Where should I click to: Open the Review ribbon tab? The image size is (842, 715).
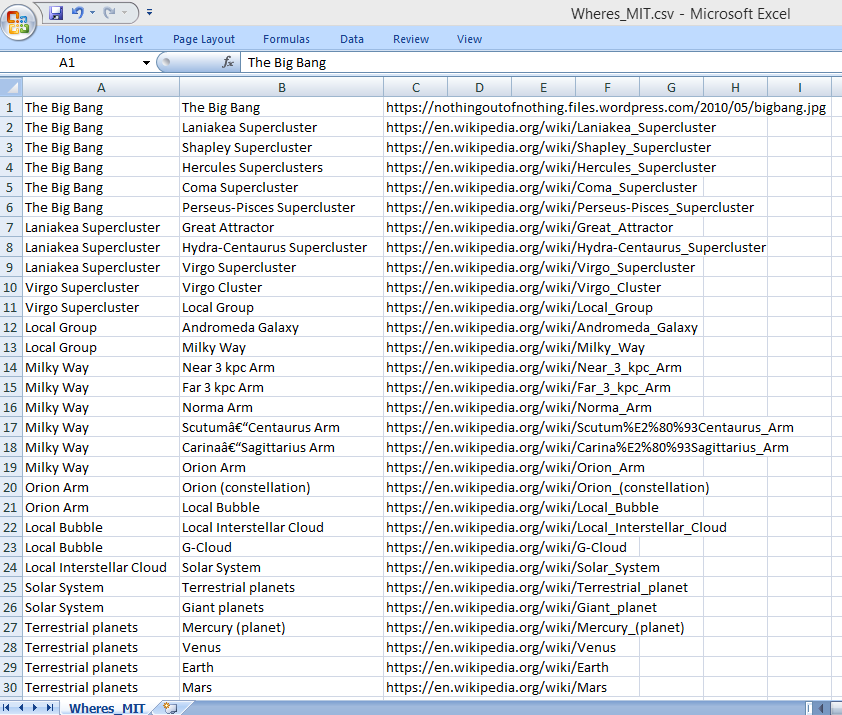(x=411, y=39)
